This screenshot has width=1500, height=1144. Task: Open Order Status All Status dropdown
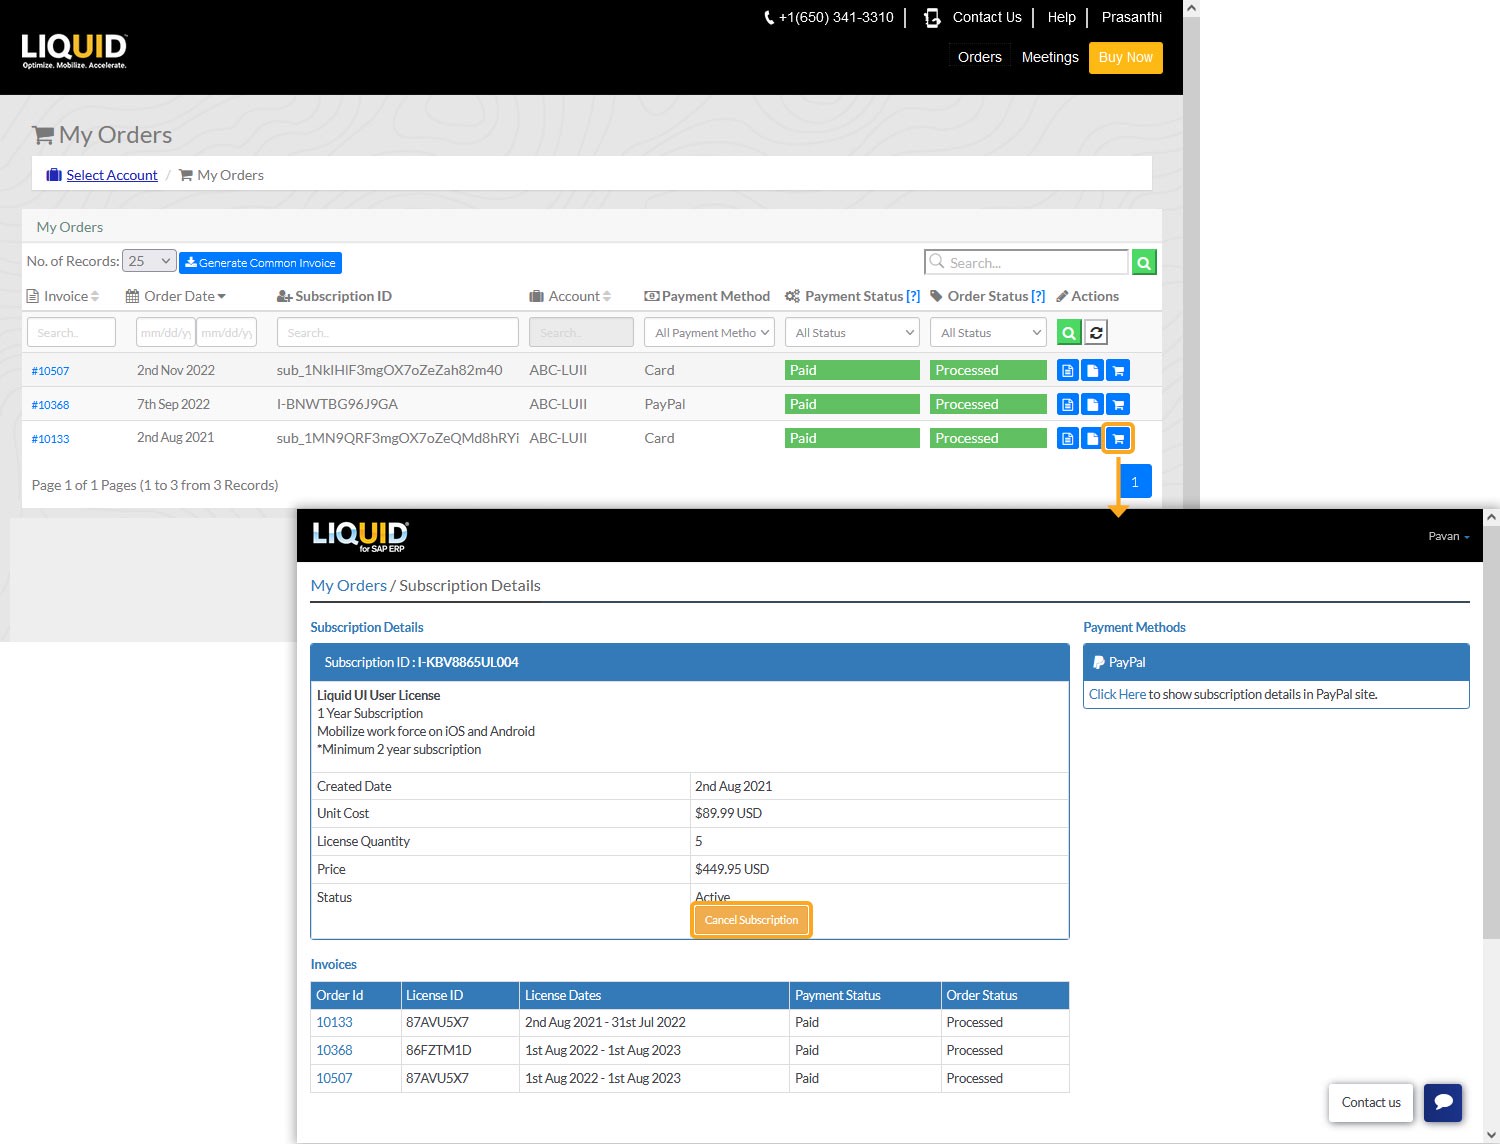(x=988, y=333)
